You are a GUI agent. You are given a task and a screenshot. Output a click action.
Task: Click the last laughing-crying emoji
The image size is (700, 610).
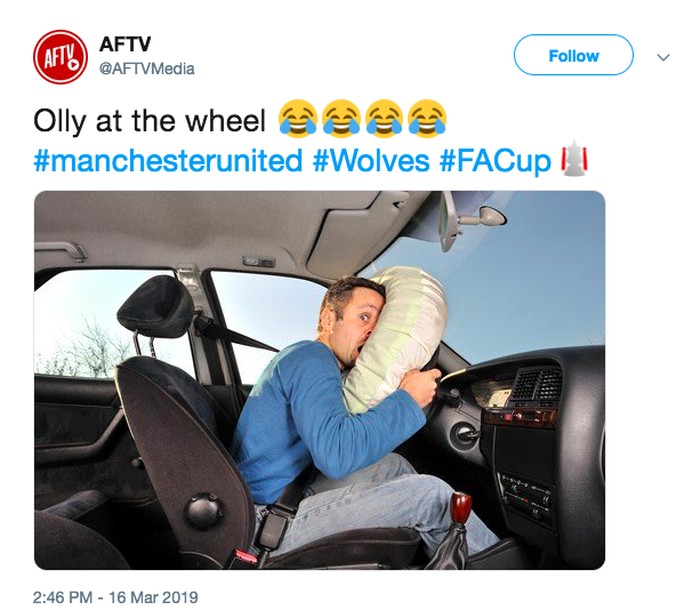click(427, 118)
